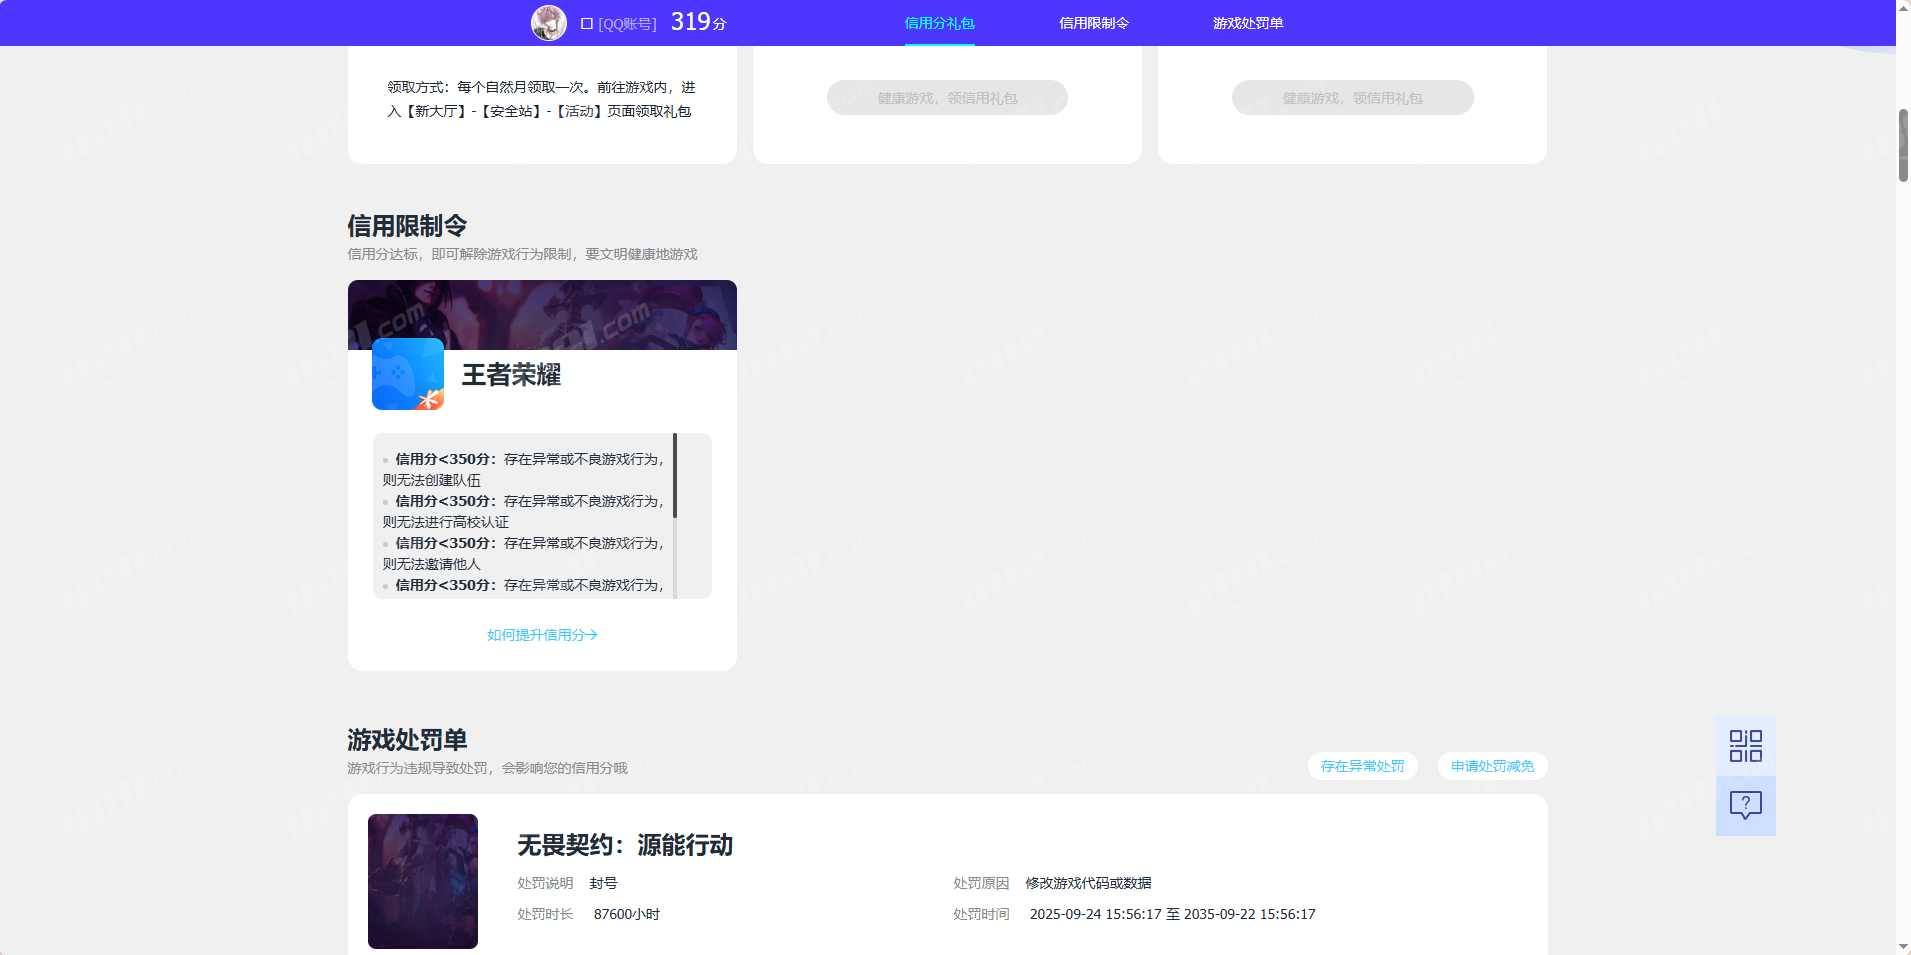Click the 游戏行为违规导致处罚 subtitle text
This screenshot has width=1911, height=955.
point(487,768)
